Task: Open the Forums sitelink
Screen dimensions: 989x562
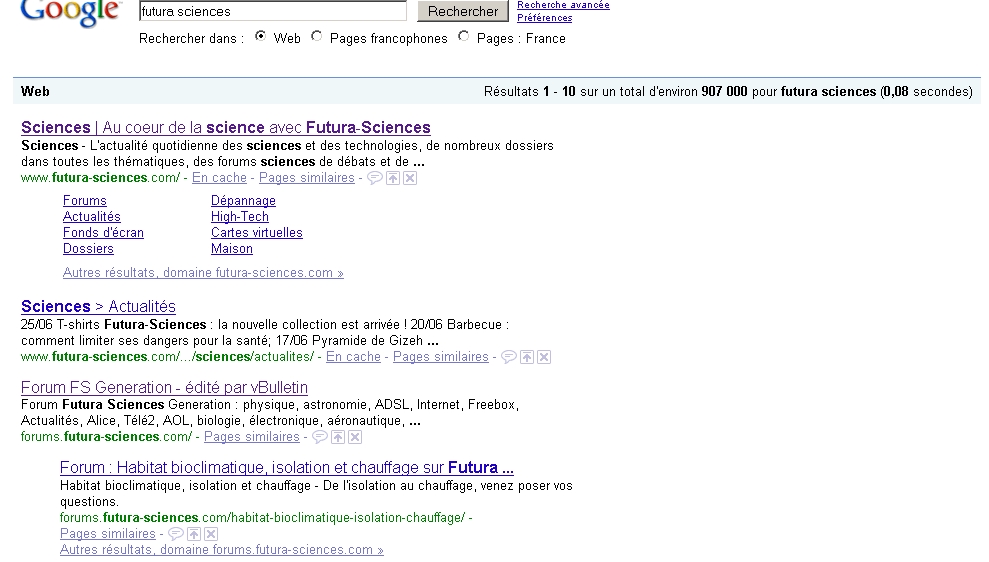Action: pyautogui.click(x=85, y=201)
